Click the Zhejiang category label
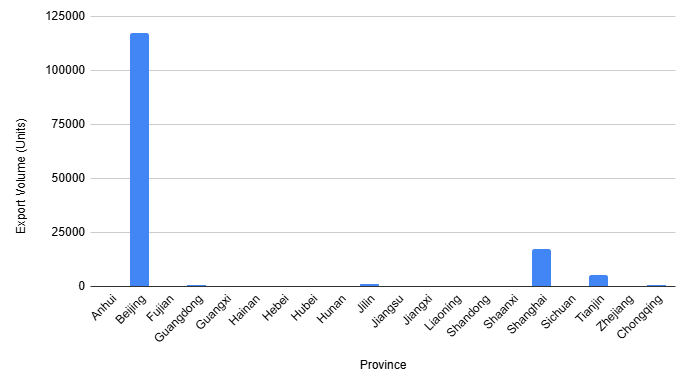This screenshot has width=689, height=385. point(615,312)
